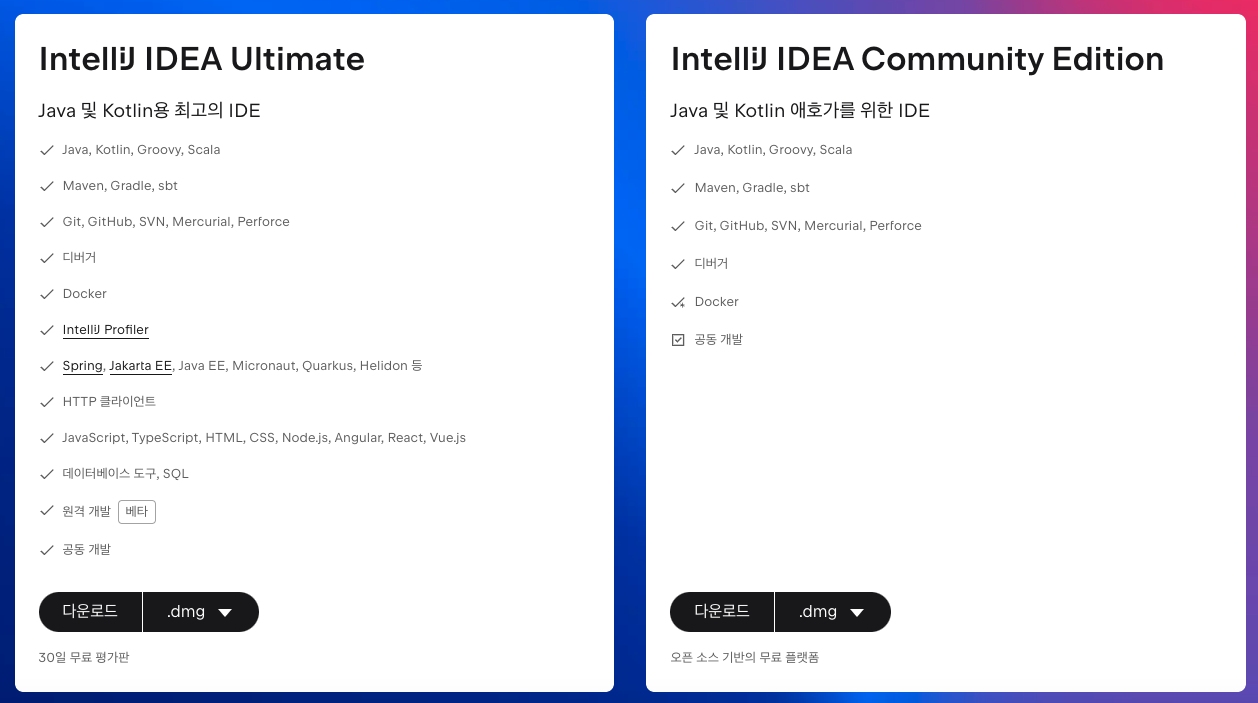Open the .dmg dropdown in the Community Edition card
1258x703 pixels.
(833, 612)
